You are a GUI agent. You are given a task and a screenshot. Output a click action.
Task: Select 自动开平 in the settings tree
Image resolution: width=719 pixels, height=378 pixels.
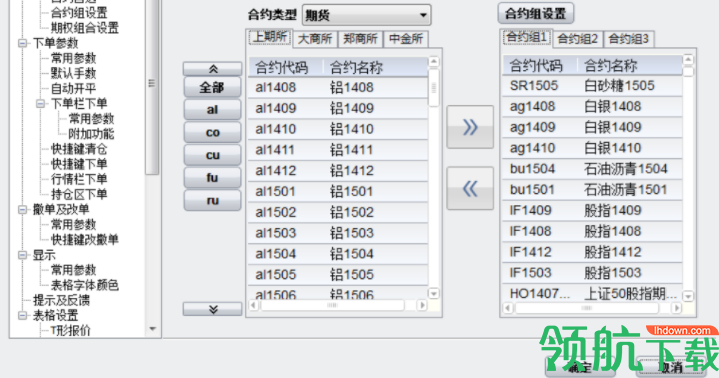coord(73,89)
